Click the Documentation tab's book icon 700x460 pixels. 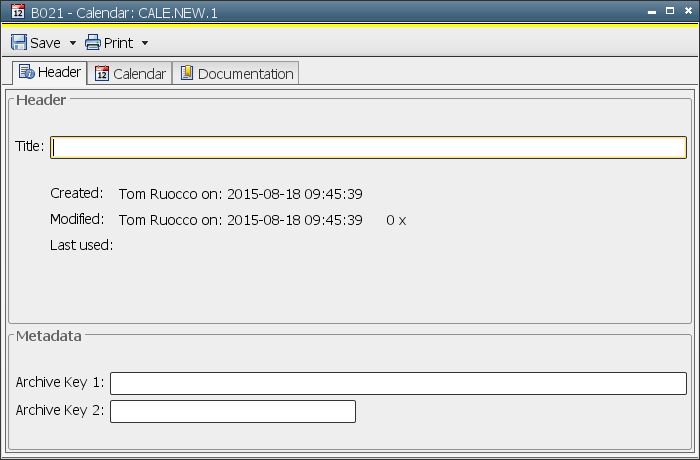click(186, 73)
